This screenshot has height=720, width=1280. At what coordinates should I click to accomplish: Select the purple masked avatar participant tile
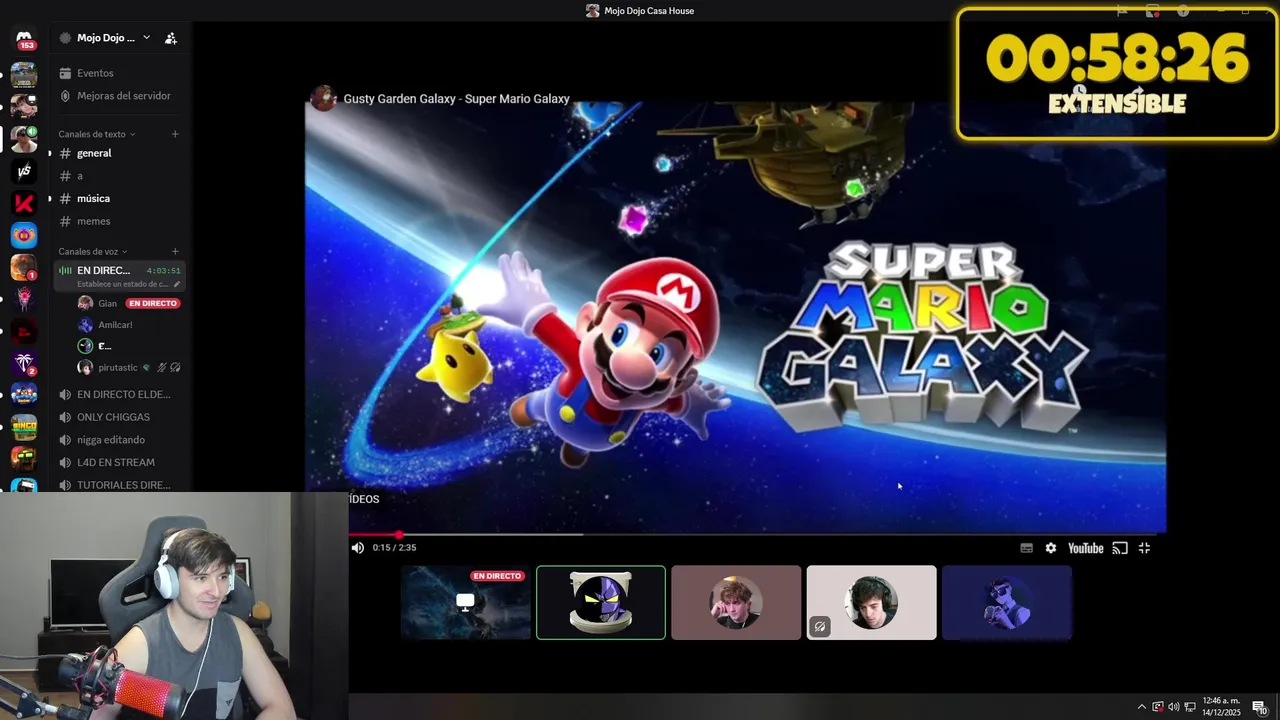(601, 603)
